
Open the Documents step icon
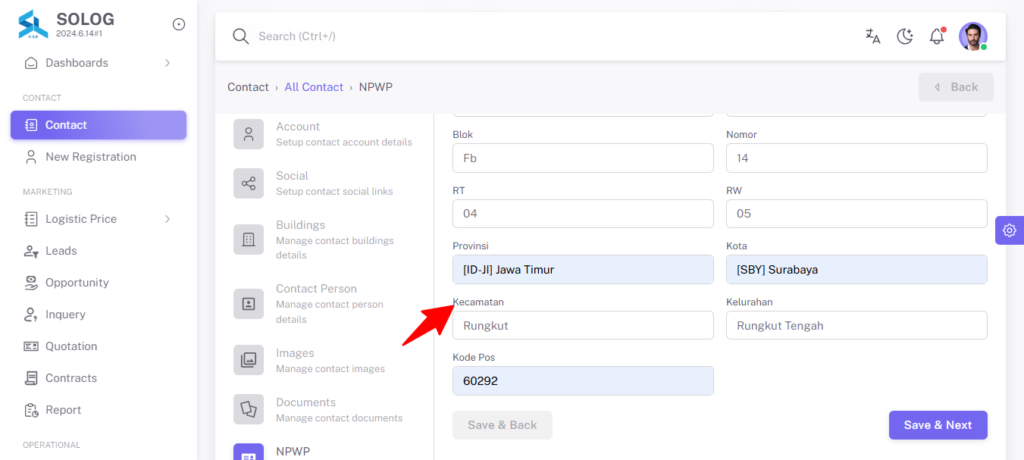249,409
